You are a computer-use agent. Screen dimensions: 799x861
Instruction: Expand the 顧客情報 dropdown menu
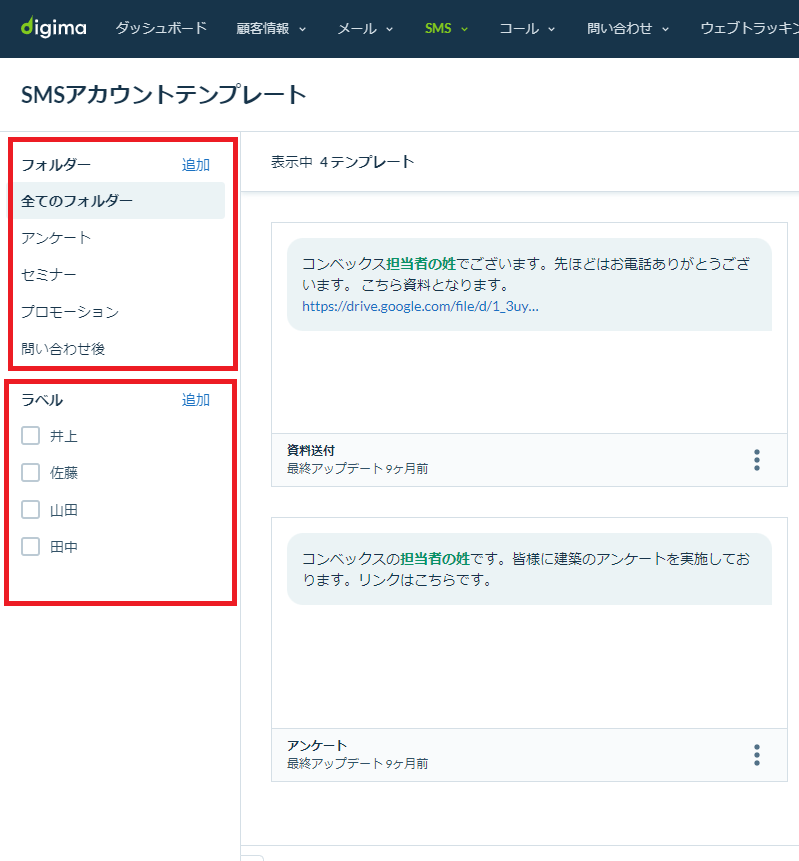(271, 29)
